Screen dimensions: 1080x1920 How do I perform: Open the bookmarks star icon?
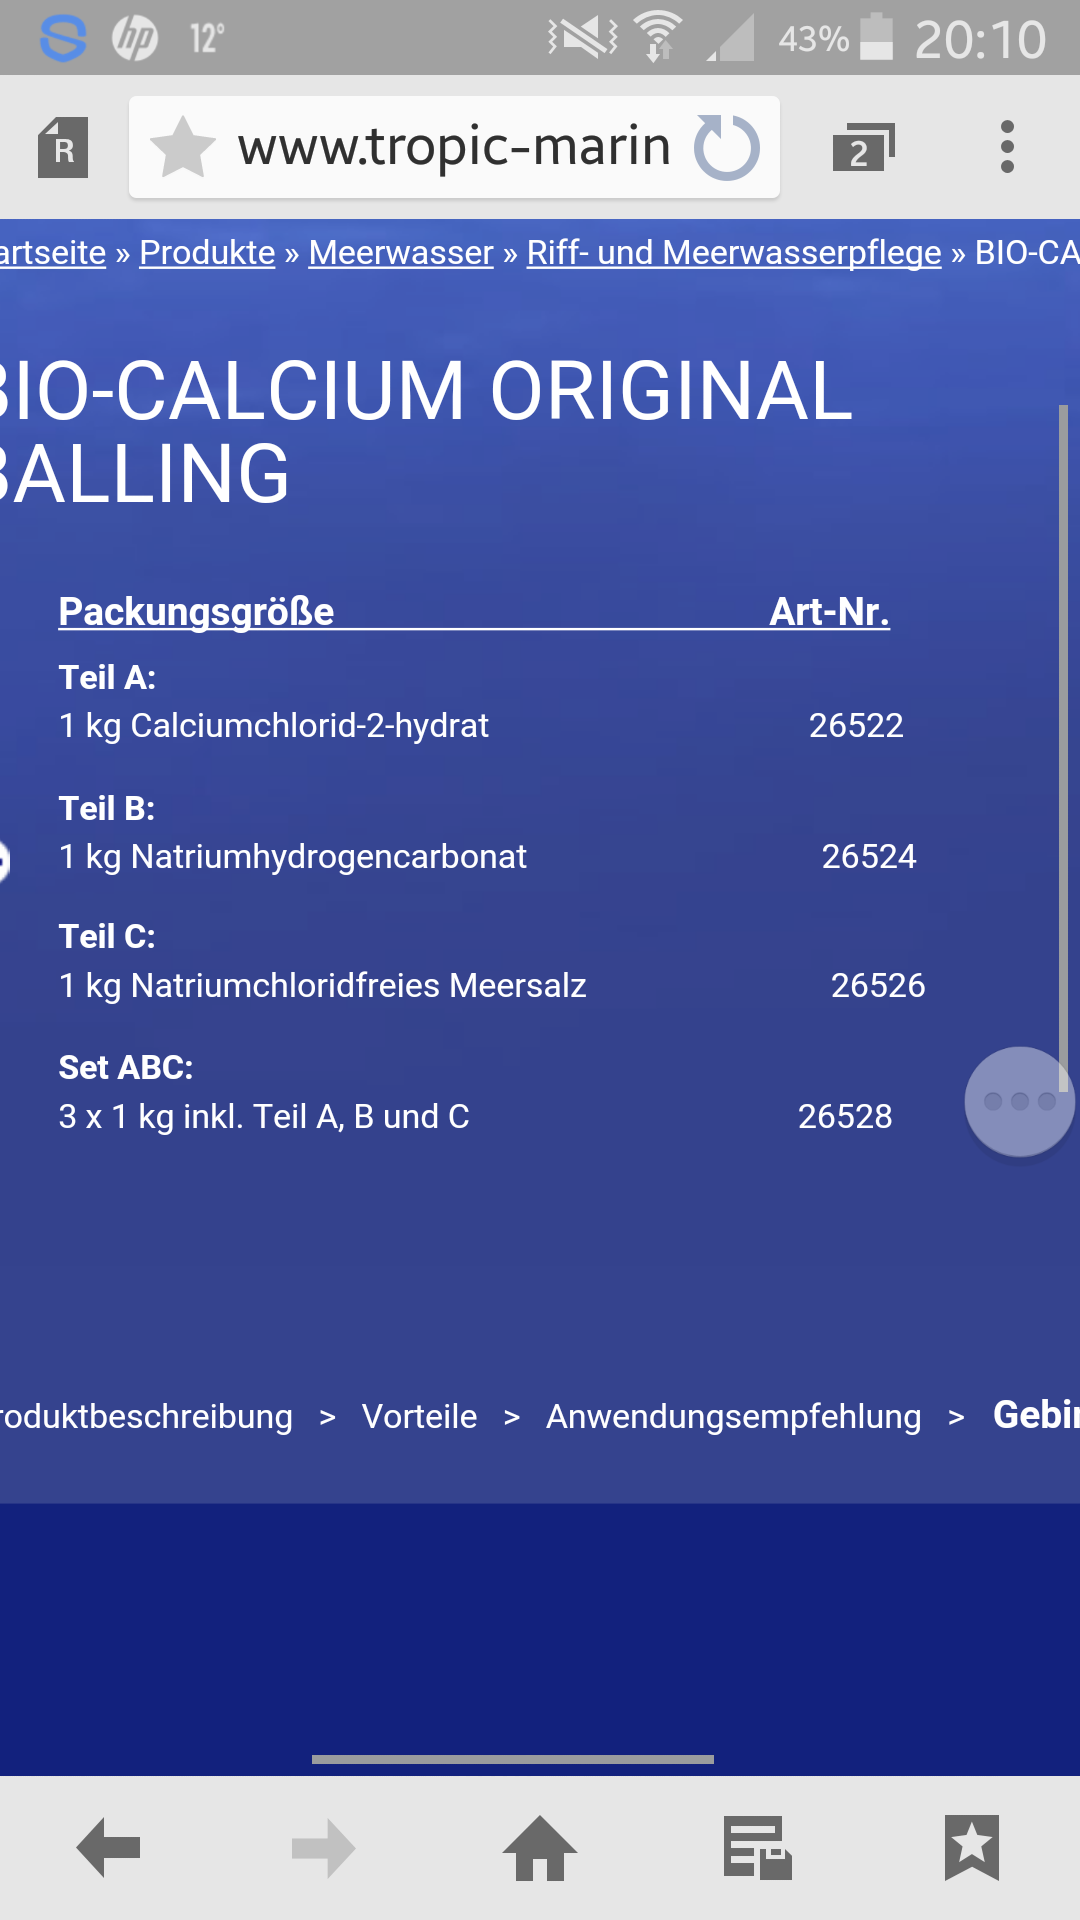pyautogui.click(x=971, y=1848)
